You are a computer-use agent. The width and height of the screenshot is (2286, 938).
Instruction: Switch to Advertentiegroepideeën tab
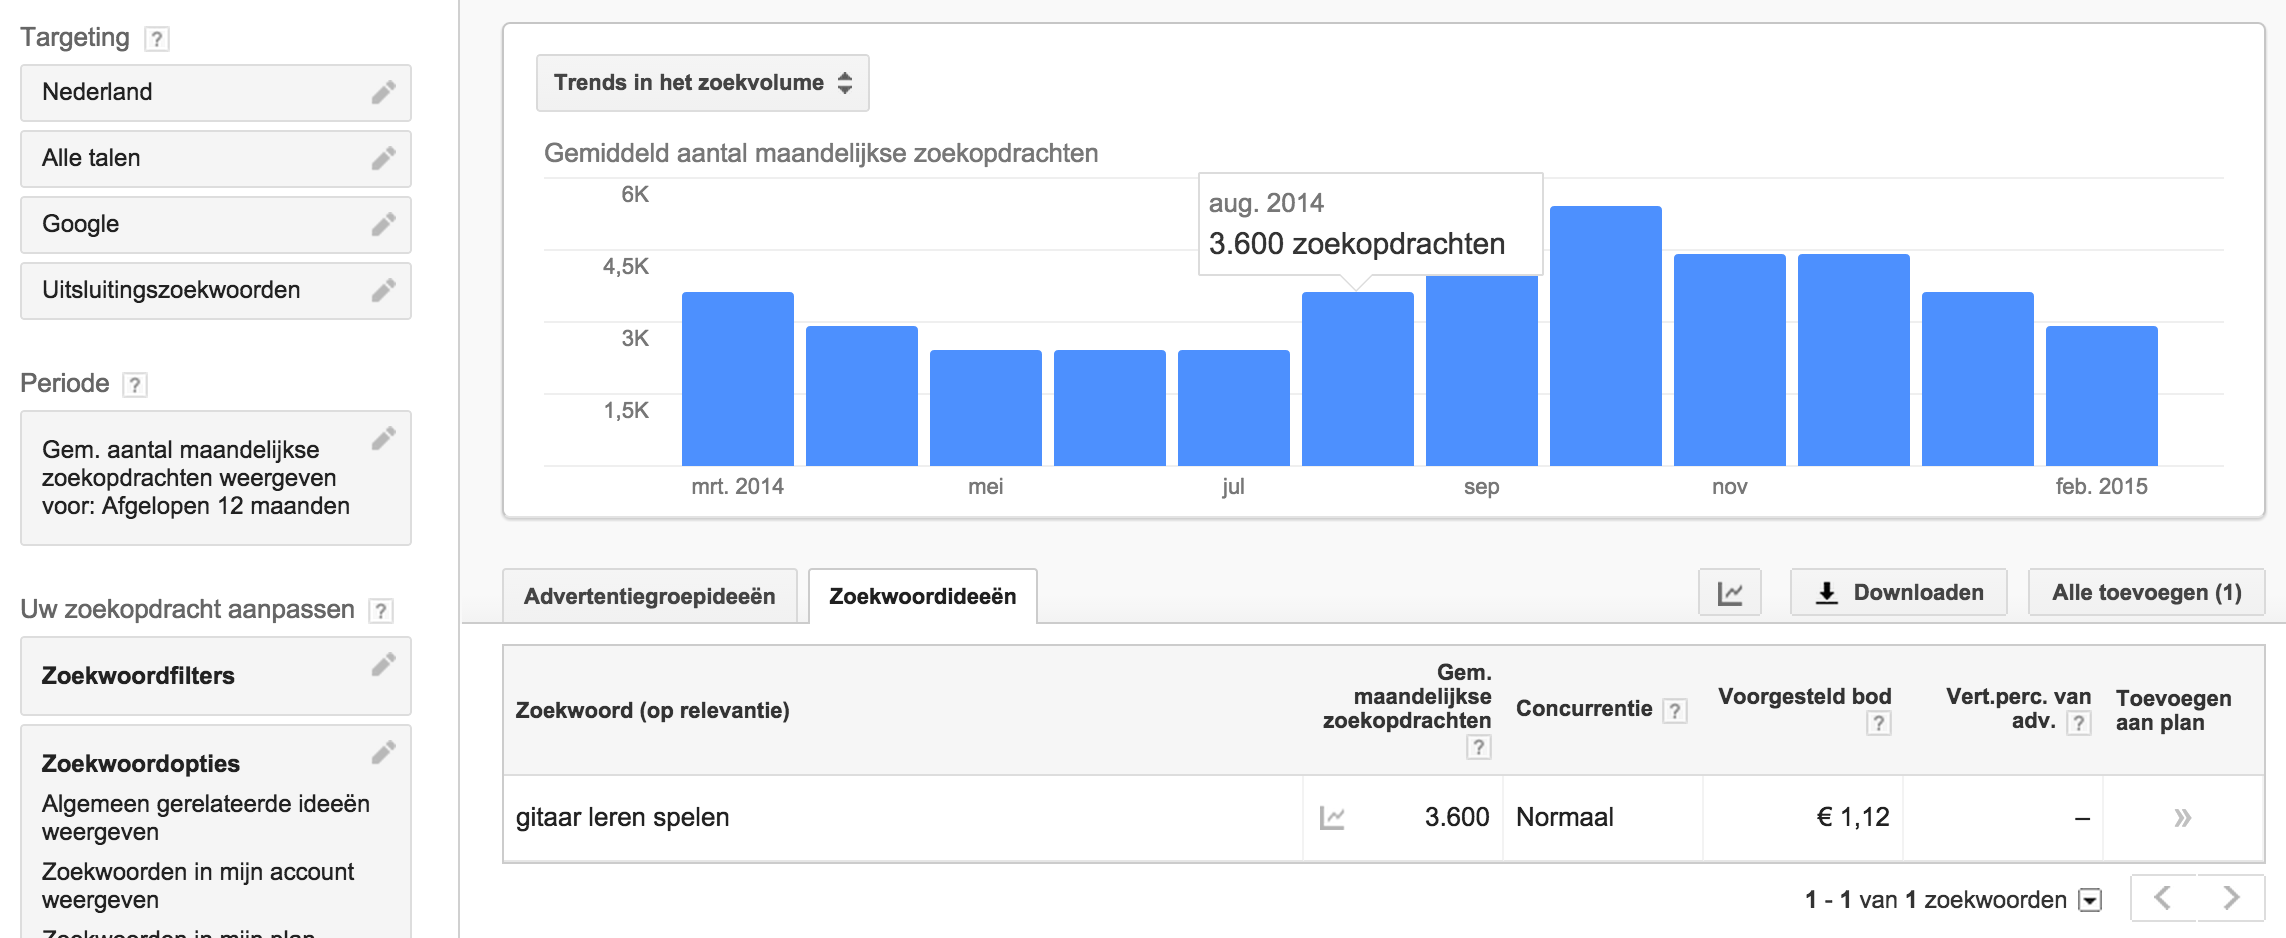coord(650,597)
